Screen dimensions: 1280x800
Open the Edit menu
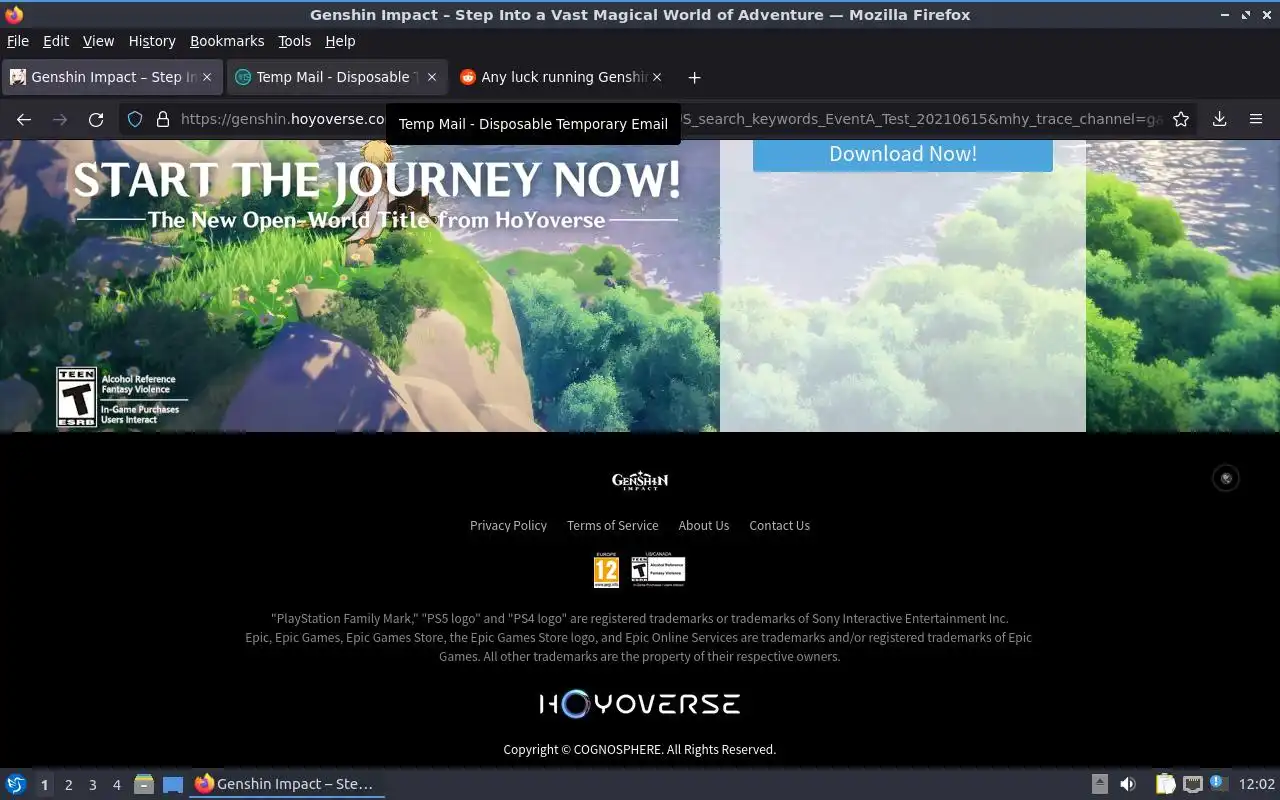click(x=56, y=41)
